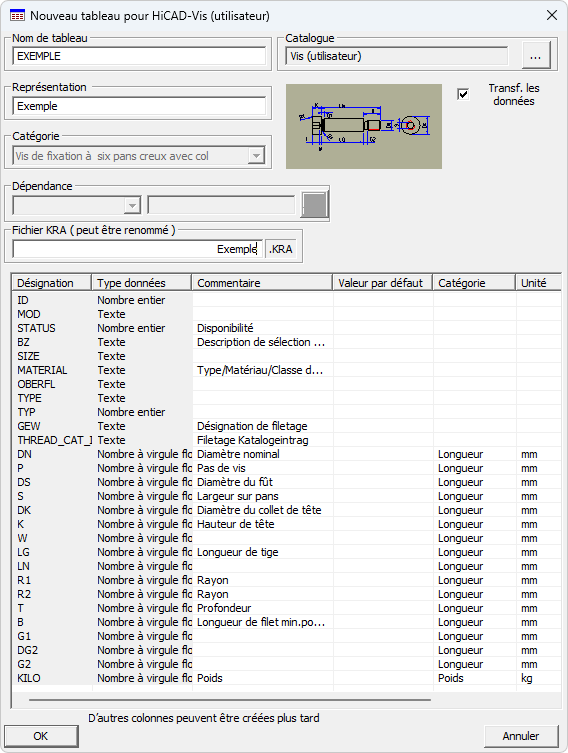
Task: Click the Fichier KRA name field
Action: pos(137,249)
